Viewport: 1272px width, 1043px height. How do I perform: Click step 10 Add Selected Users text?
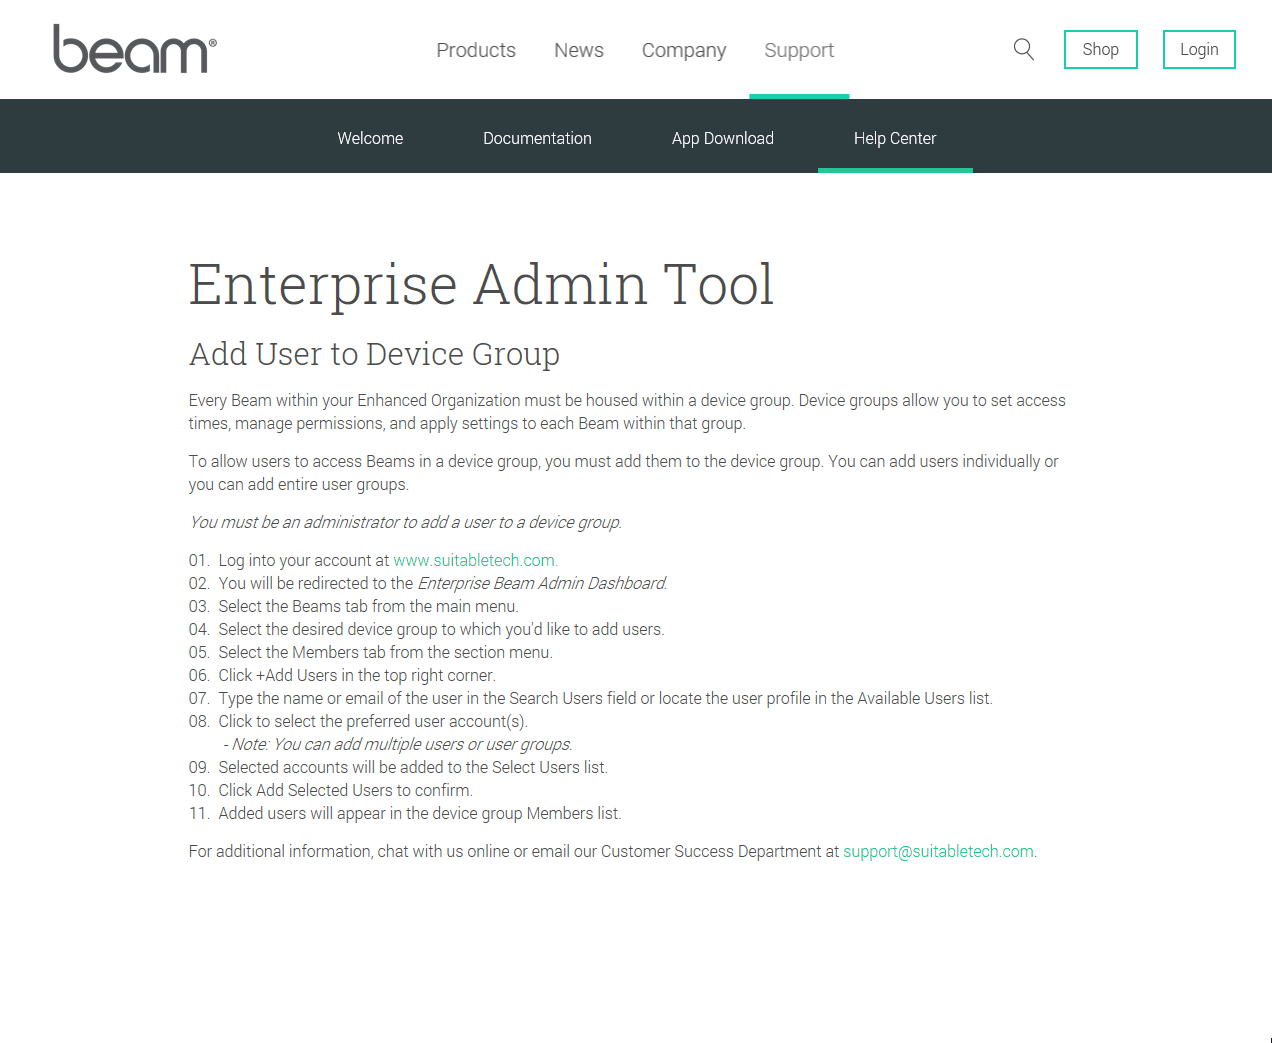pos(331,790)
